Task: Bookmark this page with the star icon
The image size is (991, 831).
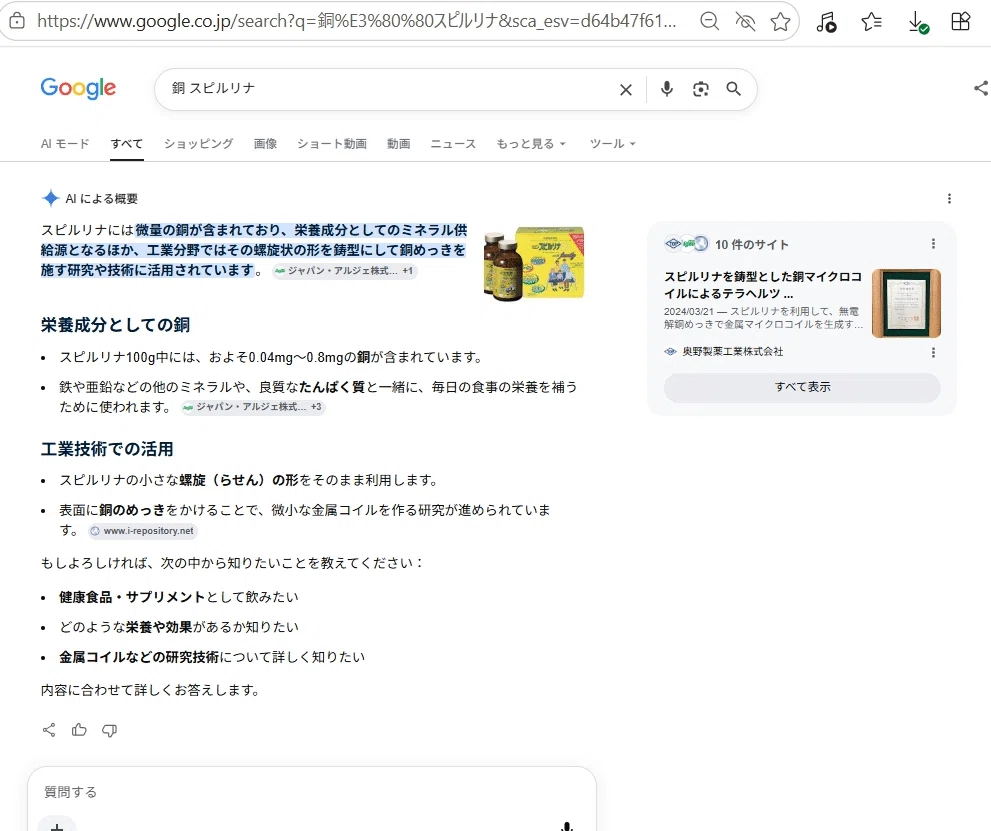Action: pyautogui.click(x=781, y=21)
